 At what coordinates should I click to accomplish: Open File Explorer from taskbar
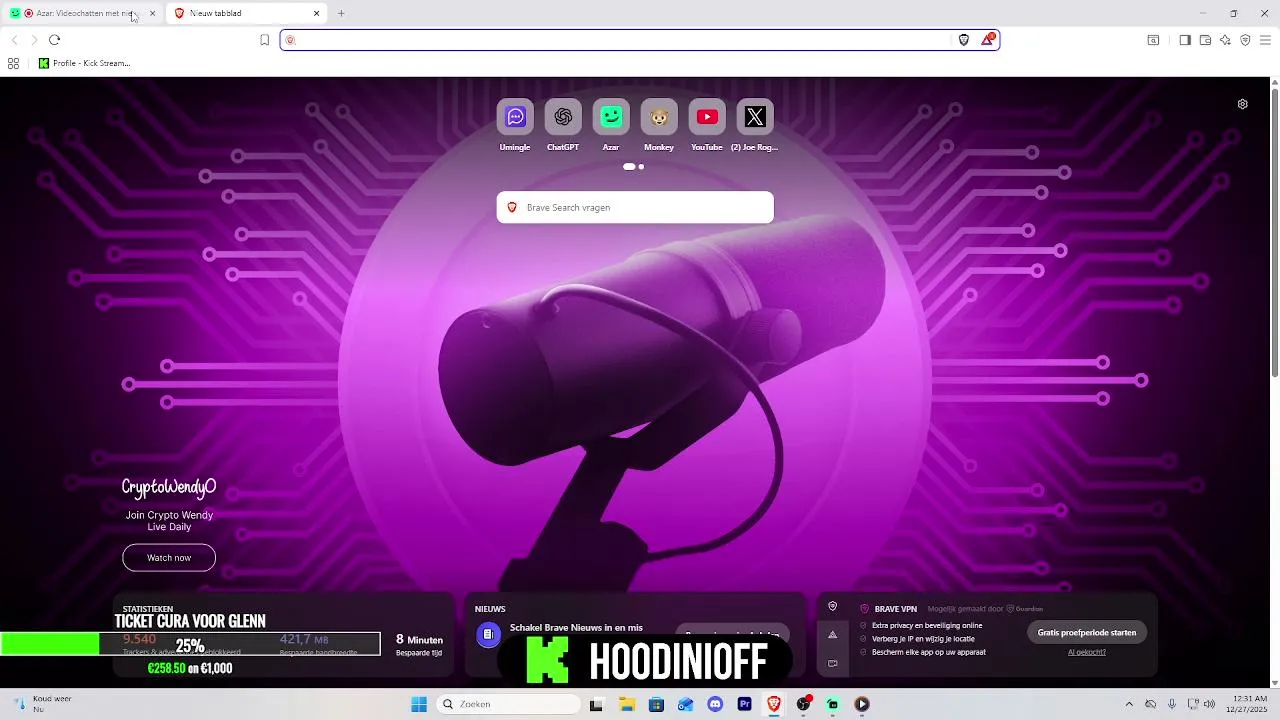[627, 704]
